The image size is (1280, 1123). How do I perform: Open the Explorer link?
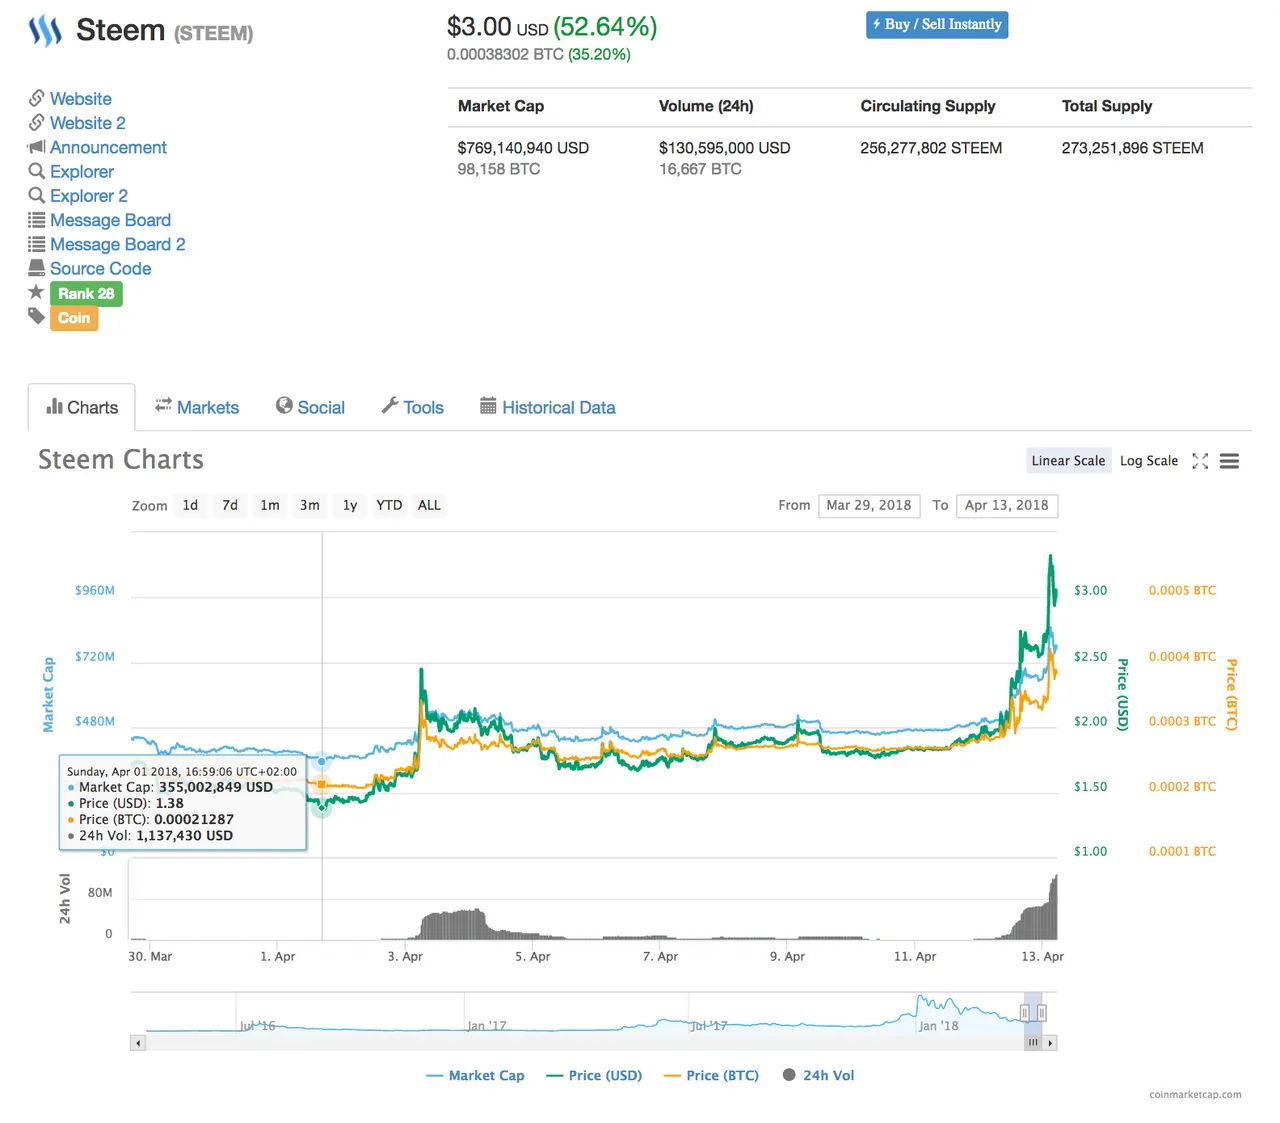tap(82, 172)
